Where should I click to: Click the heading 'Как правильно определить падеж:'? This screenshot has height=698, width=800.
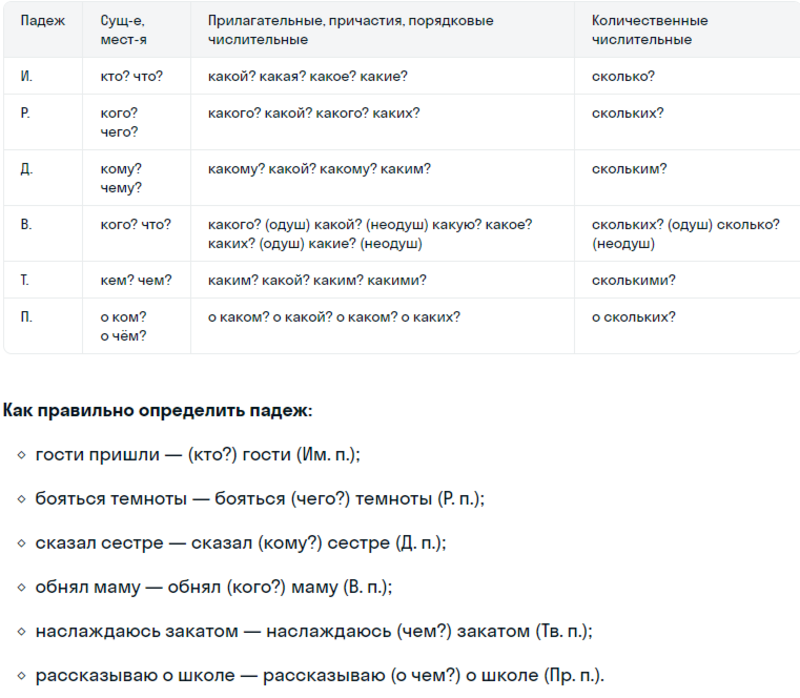tap(158, 410)
